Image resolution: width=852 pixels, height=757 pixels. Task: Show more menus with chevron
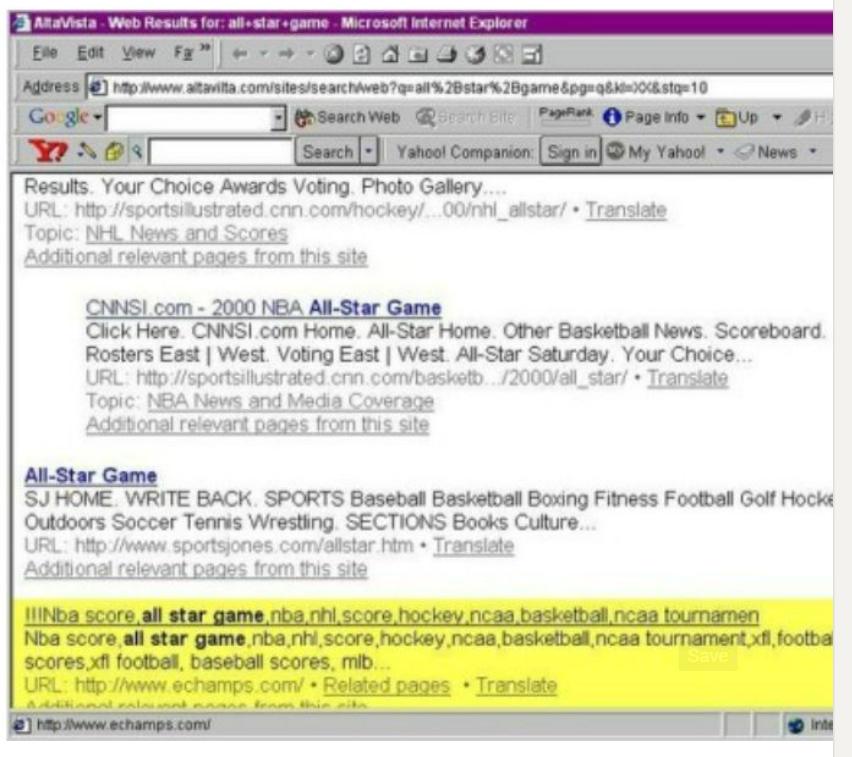point(205,49)
